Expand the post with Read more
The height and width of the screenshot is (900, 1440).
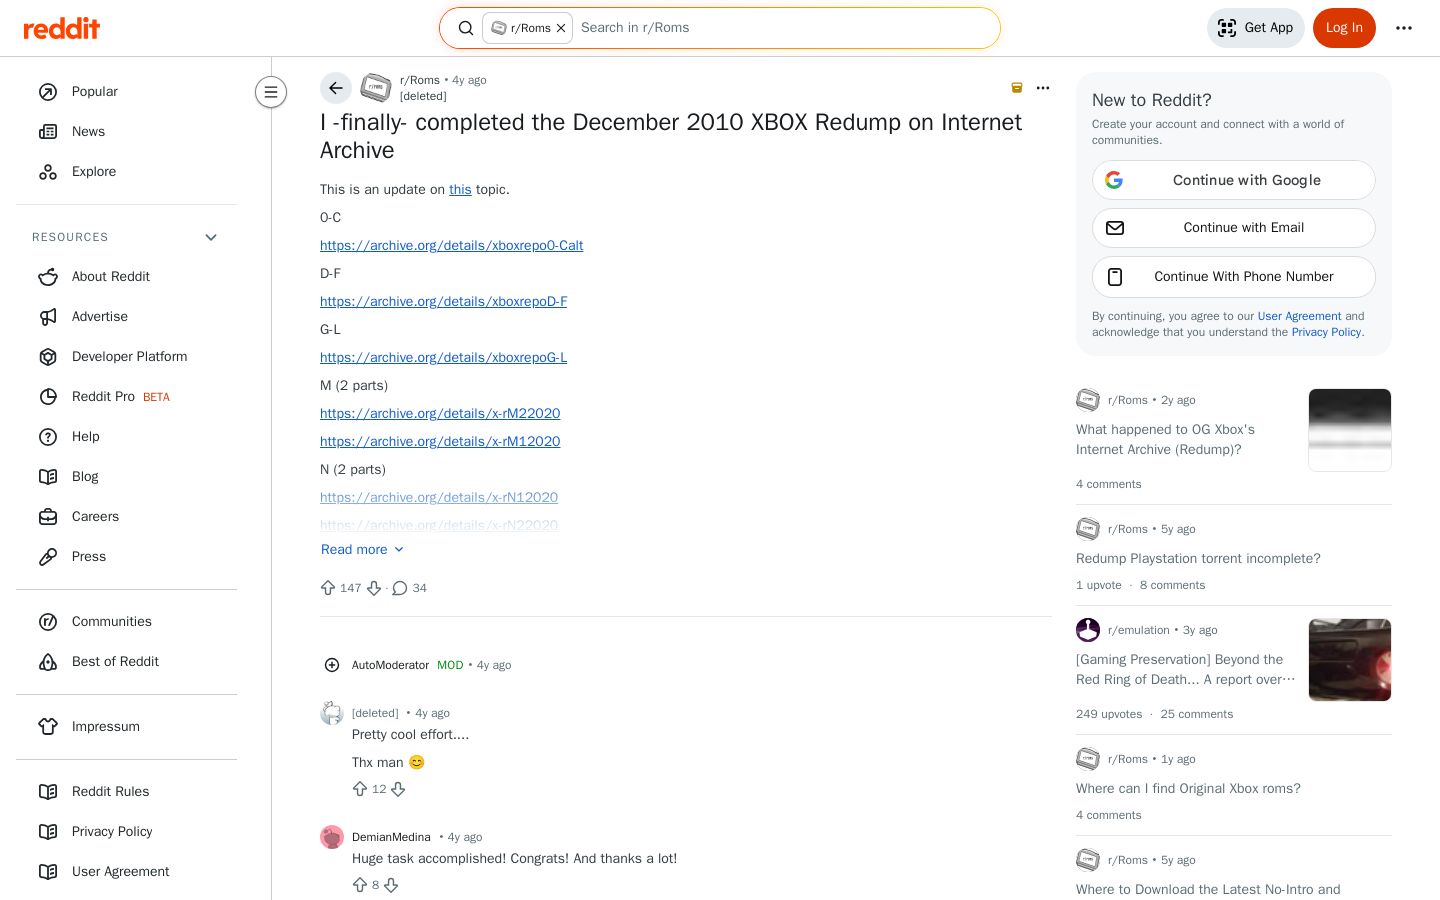point(362,550)
